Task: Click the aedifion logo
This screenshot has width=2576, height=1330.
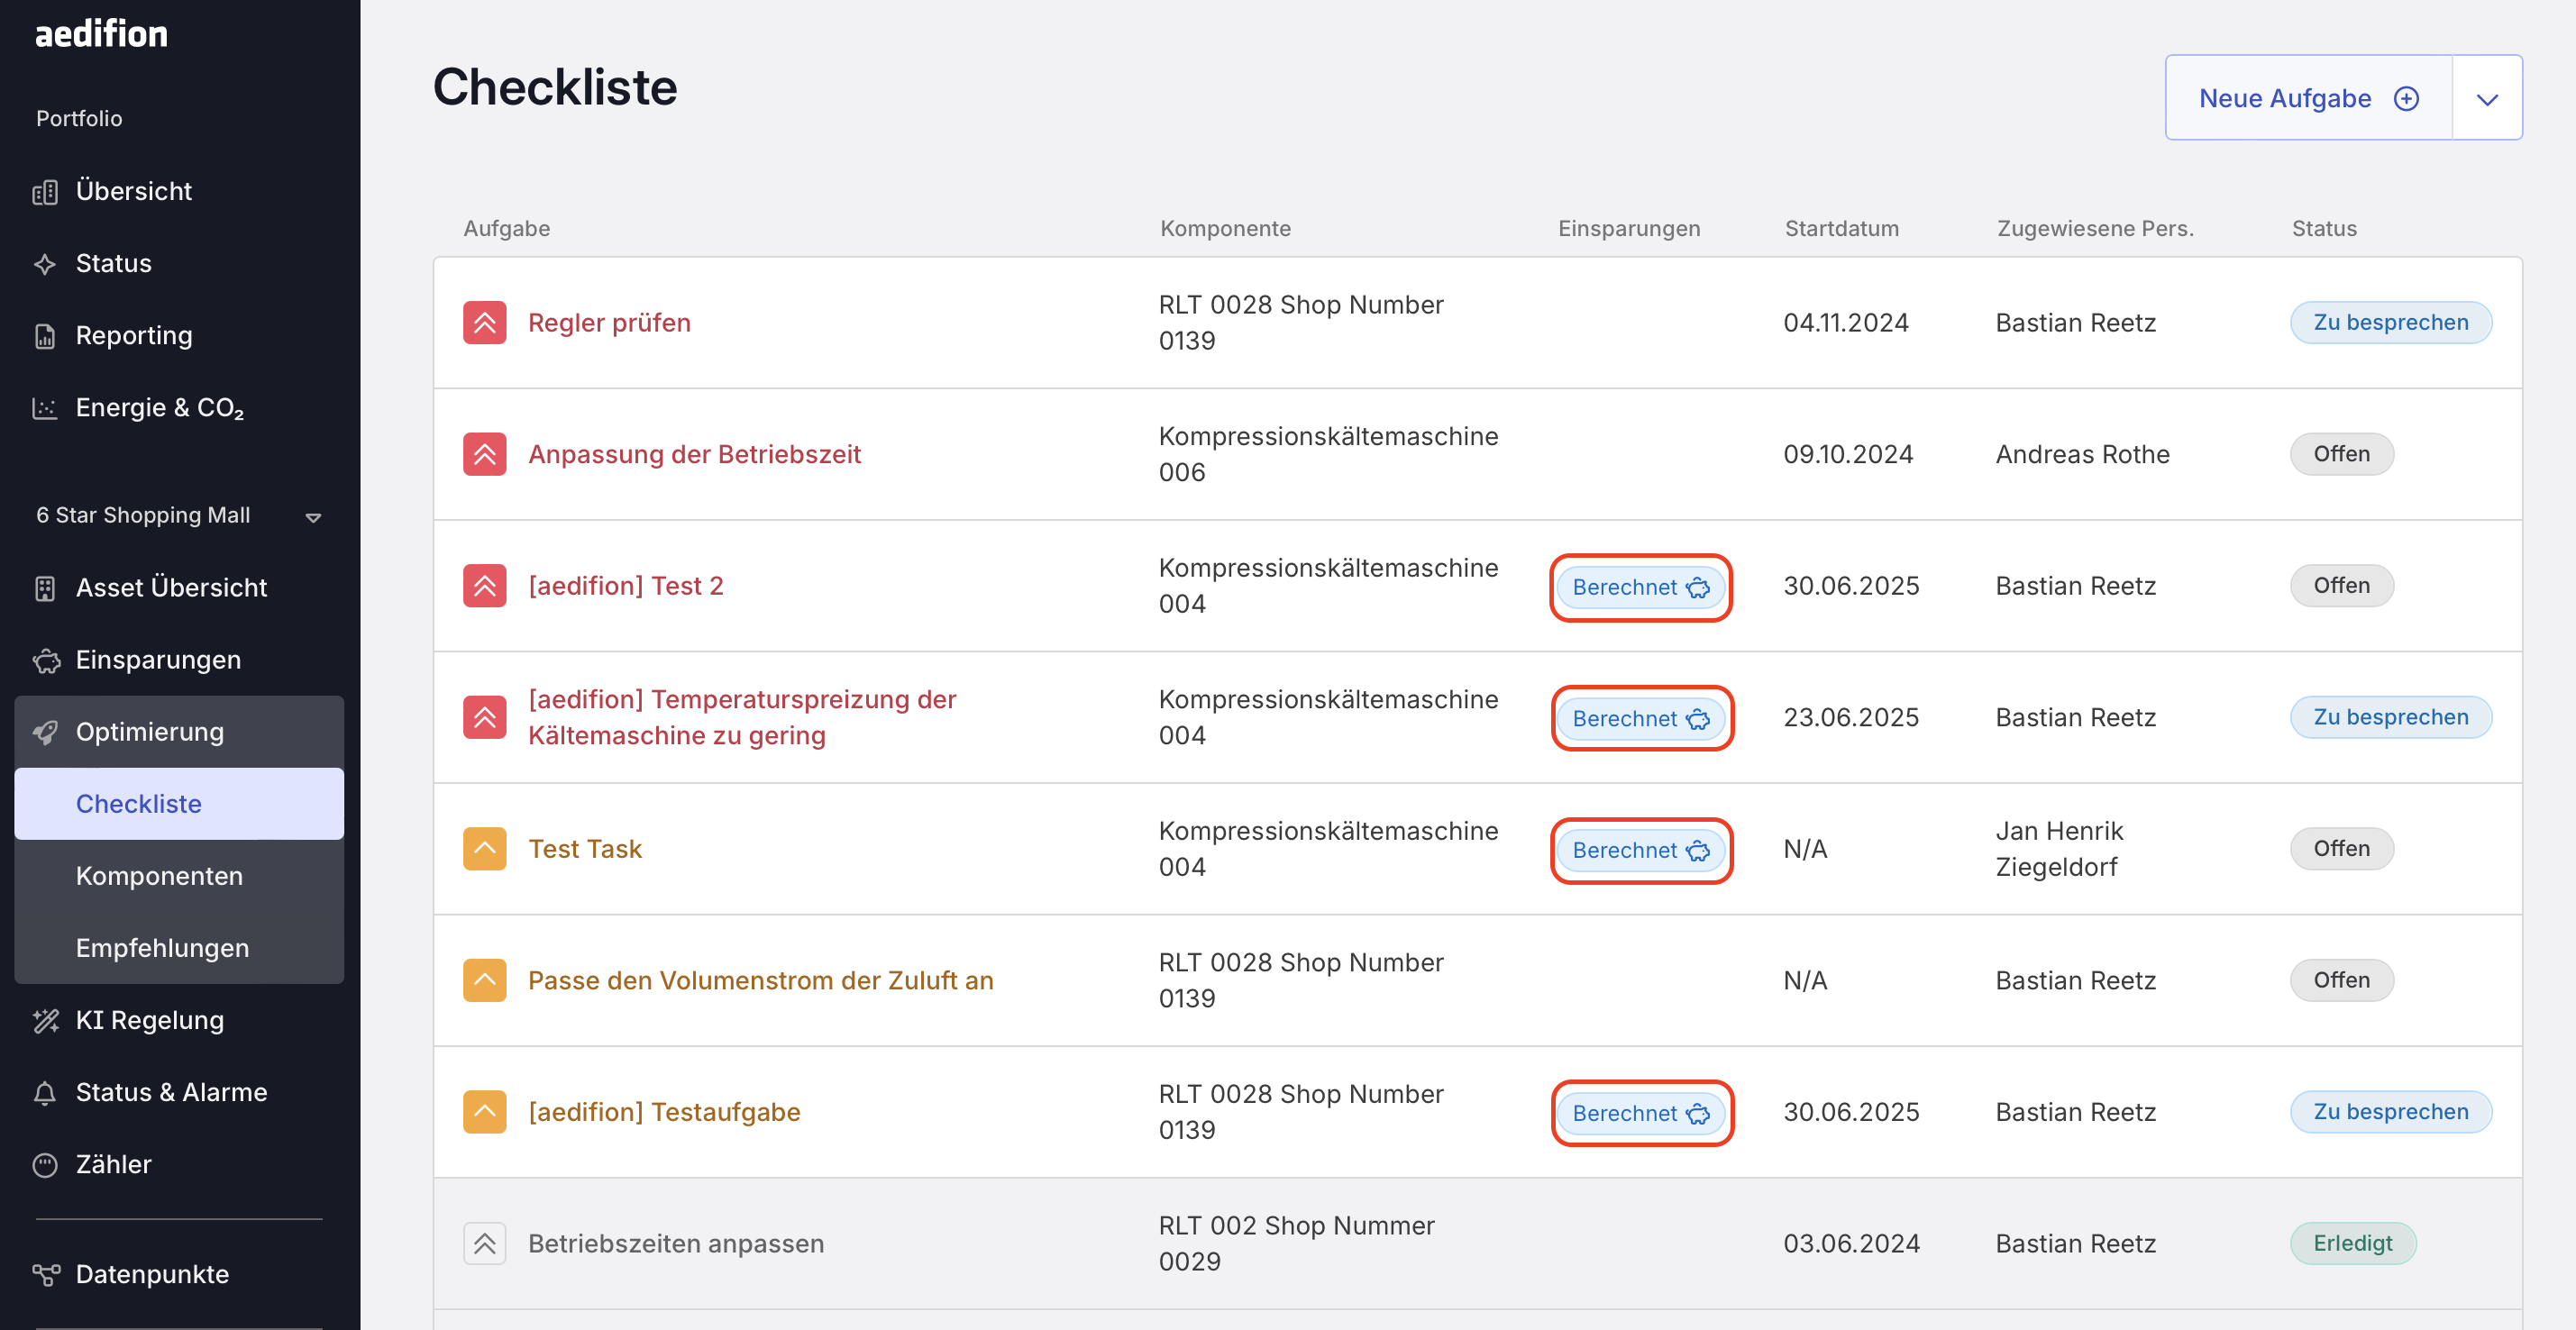Action: pyautogui.click(x=101, y=34)
